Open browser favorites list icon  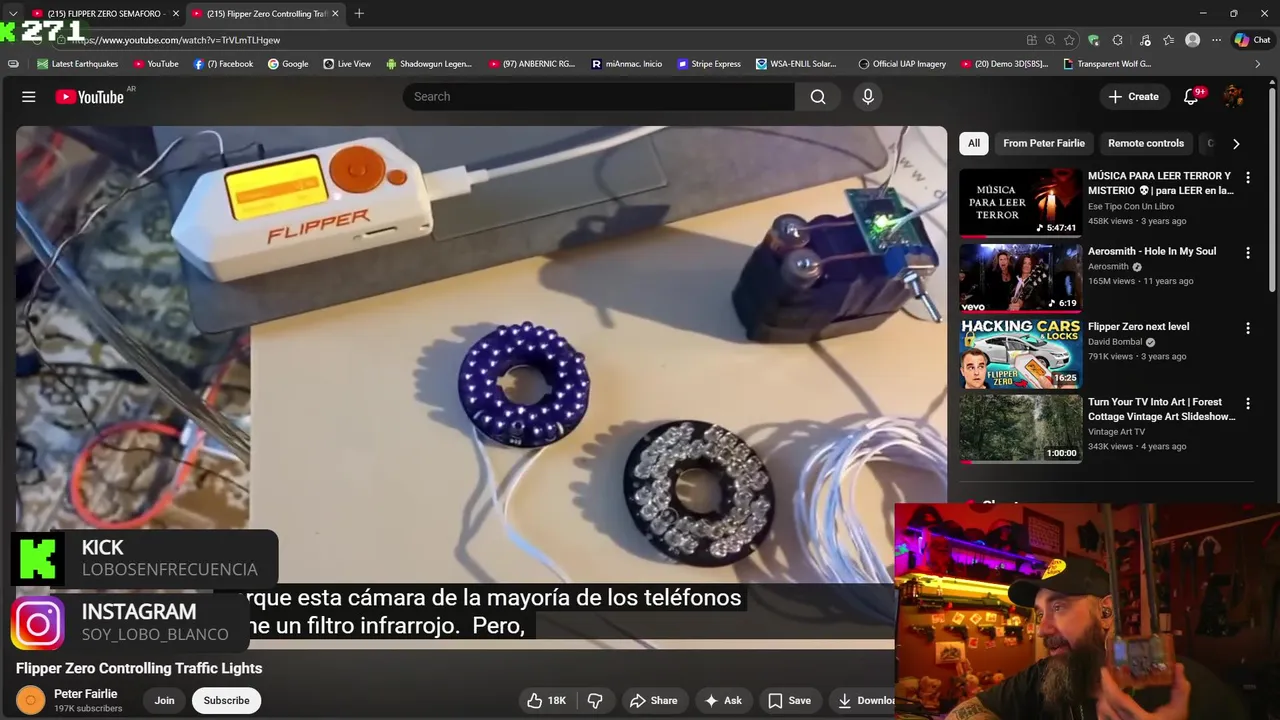[x=1168, y=40]
